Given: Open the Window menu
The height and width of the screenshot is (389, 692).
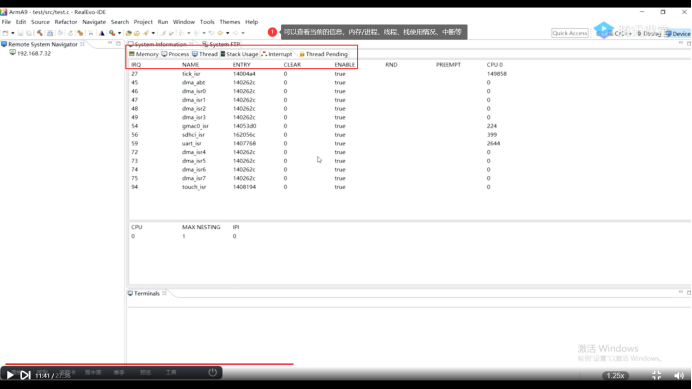Looking at the screenshot, I should point(184,22).
